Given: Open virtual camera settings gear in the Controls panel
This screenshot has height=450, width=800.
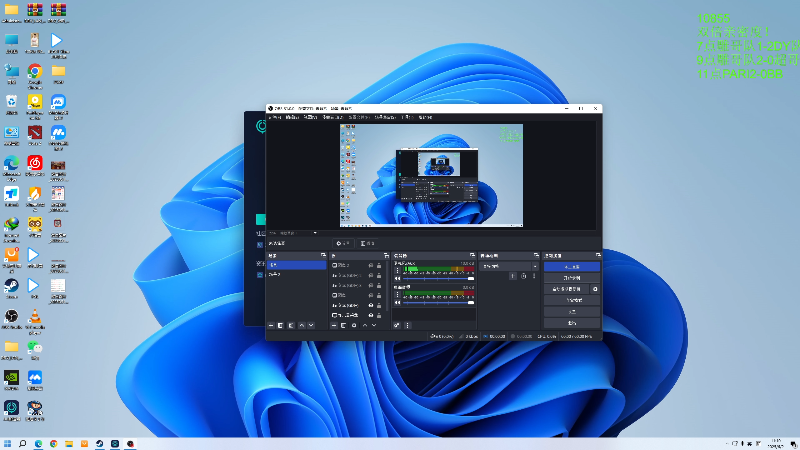Looking at the screenshot, I should [x=595, y=289].
